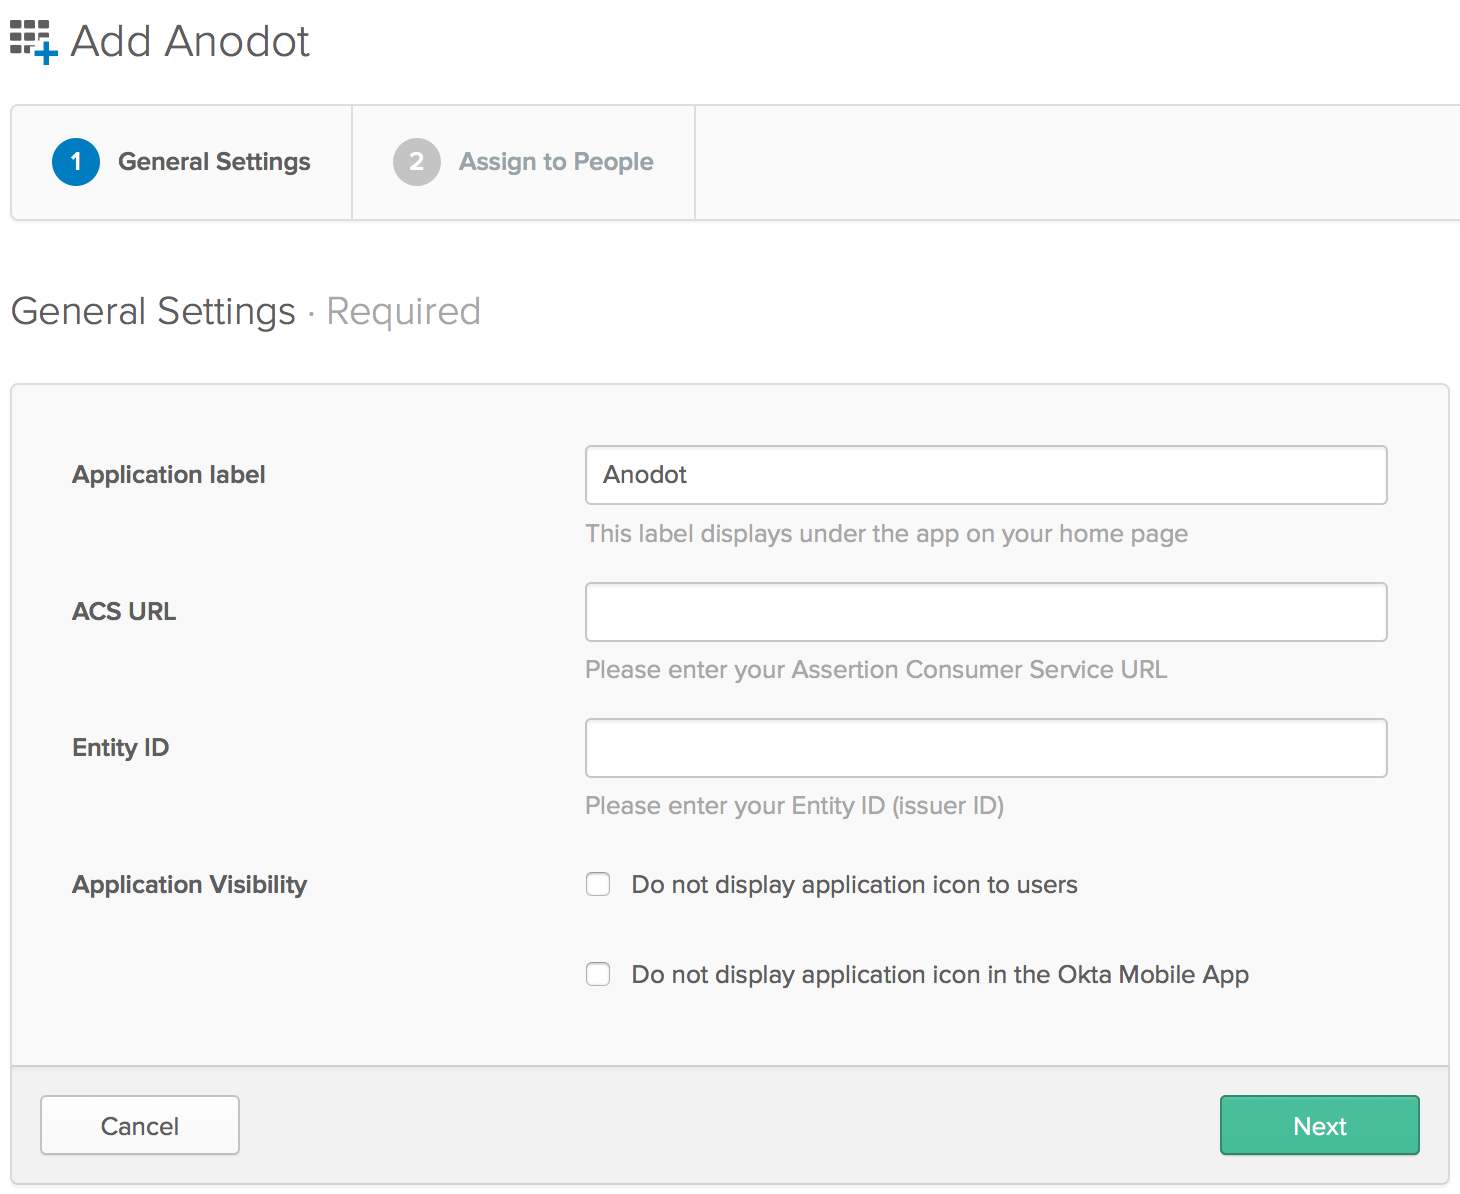Proceed with the green Next button
This screenshot has width=1460, height=1194.
1320,1125
